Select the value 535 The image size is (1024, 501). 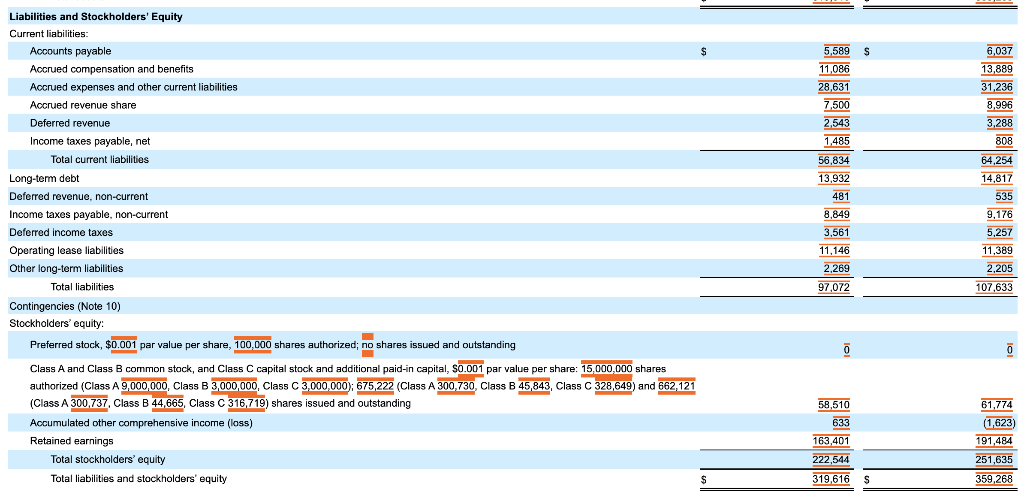(1005, 197)
